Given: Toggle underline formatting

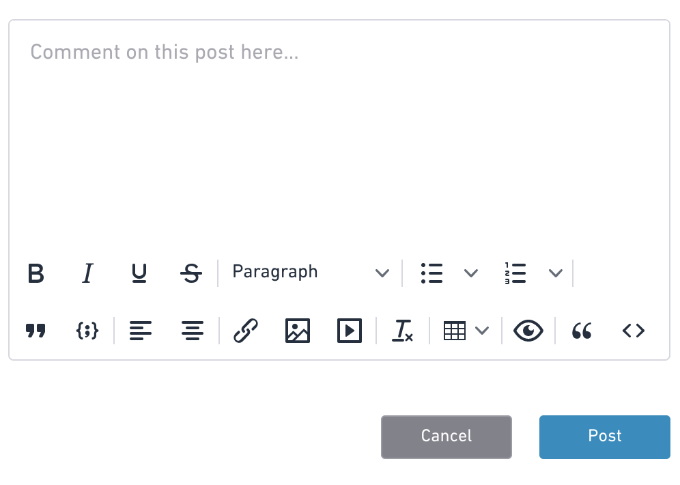Looking at the screenshot, I should click(x=139, y=273).
